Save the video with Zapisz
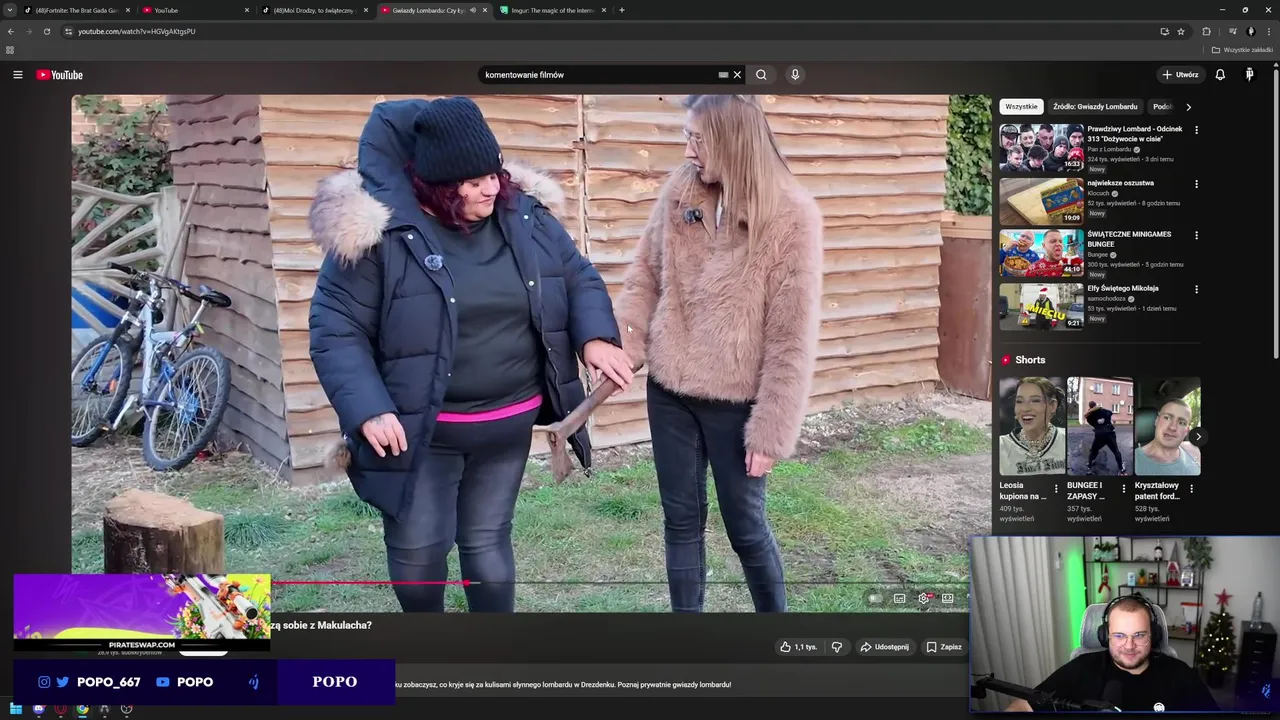1280x720 pixels. [943, 647]
